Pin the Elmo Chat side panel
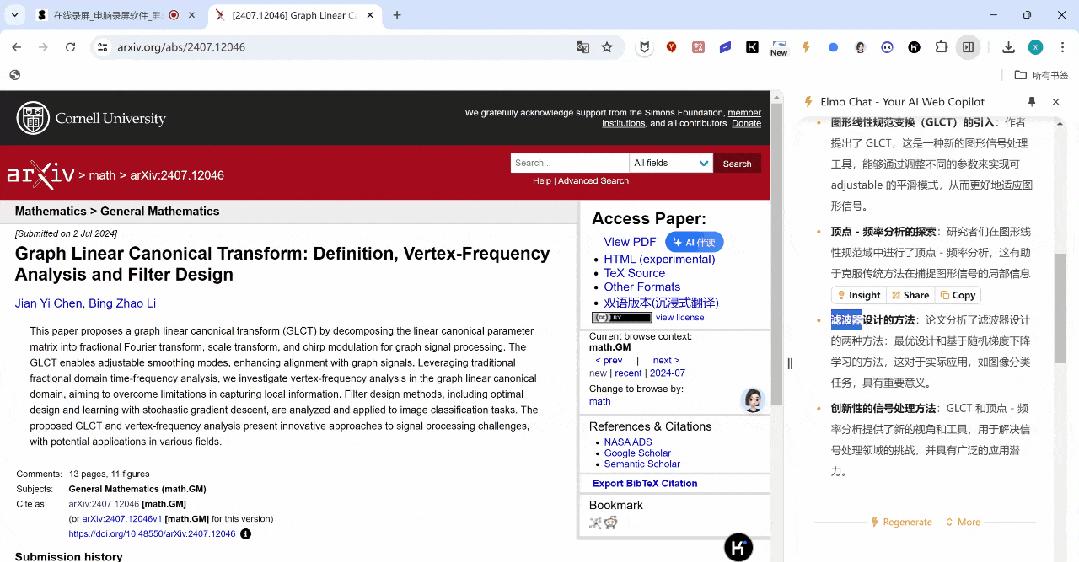The height and width of the screenshot is (562, 1079). point(1031,102)
